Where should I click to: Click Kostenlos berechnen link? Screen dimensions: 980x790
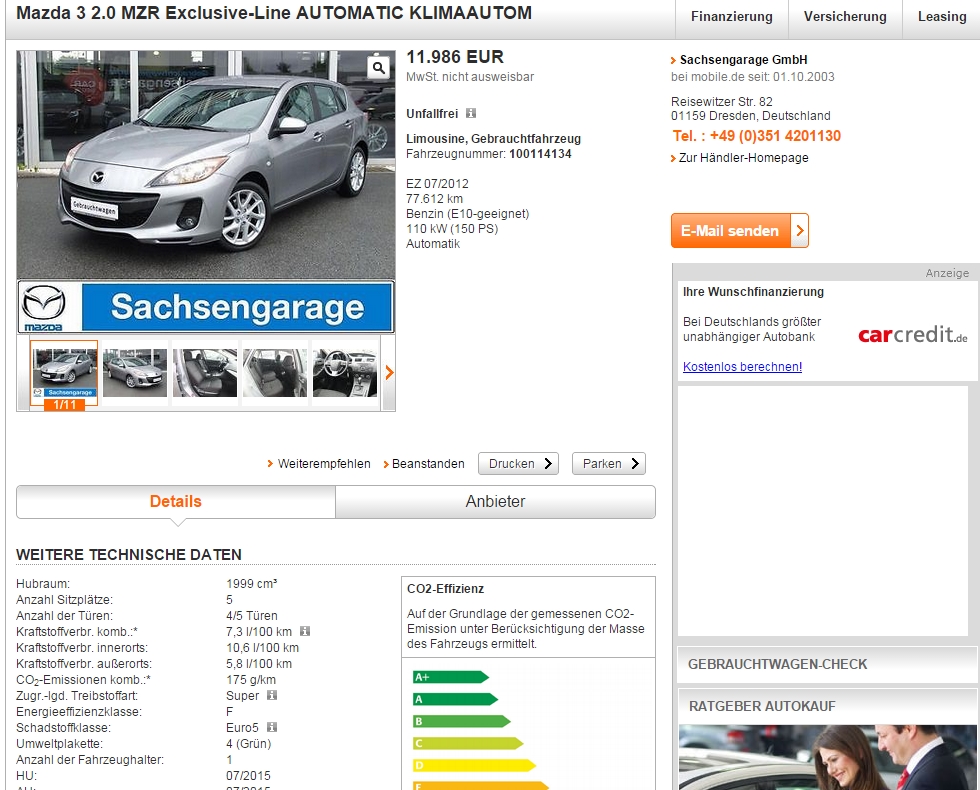742,367
